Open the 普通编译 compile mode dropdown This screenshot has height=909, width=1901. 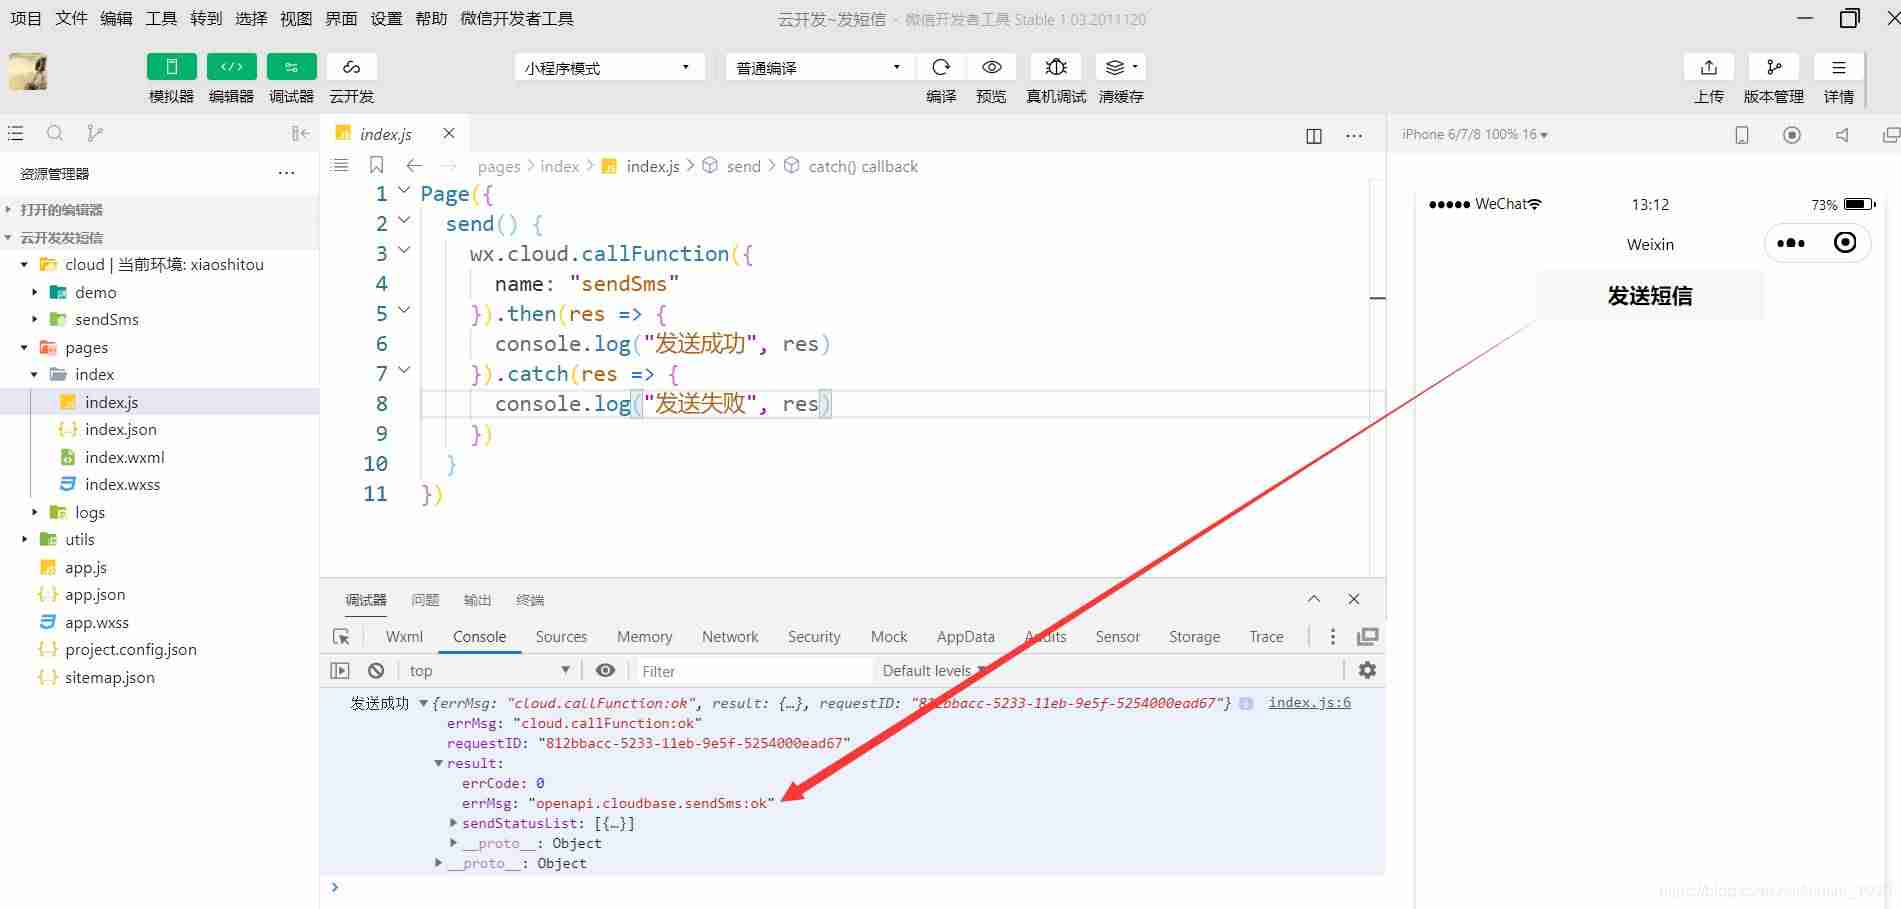click(x=820, y=67)
